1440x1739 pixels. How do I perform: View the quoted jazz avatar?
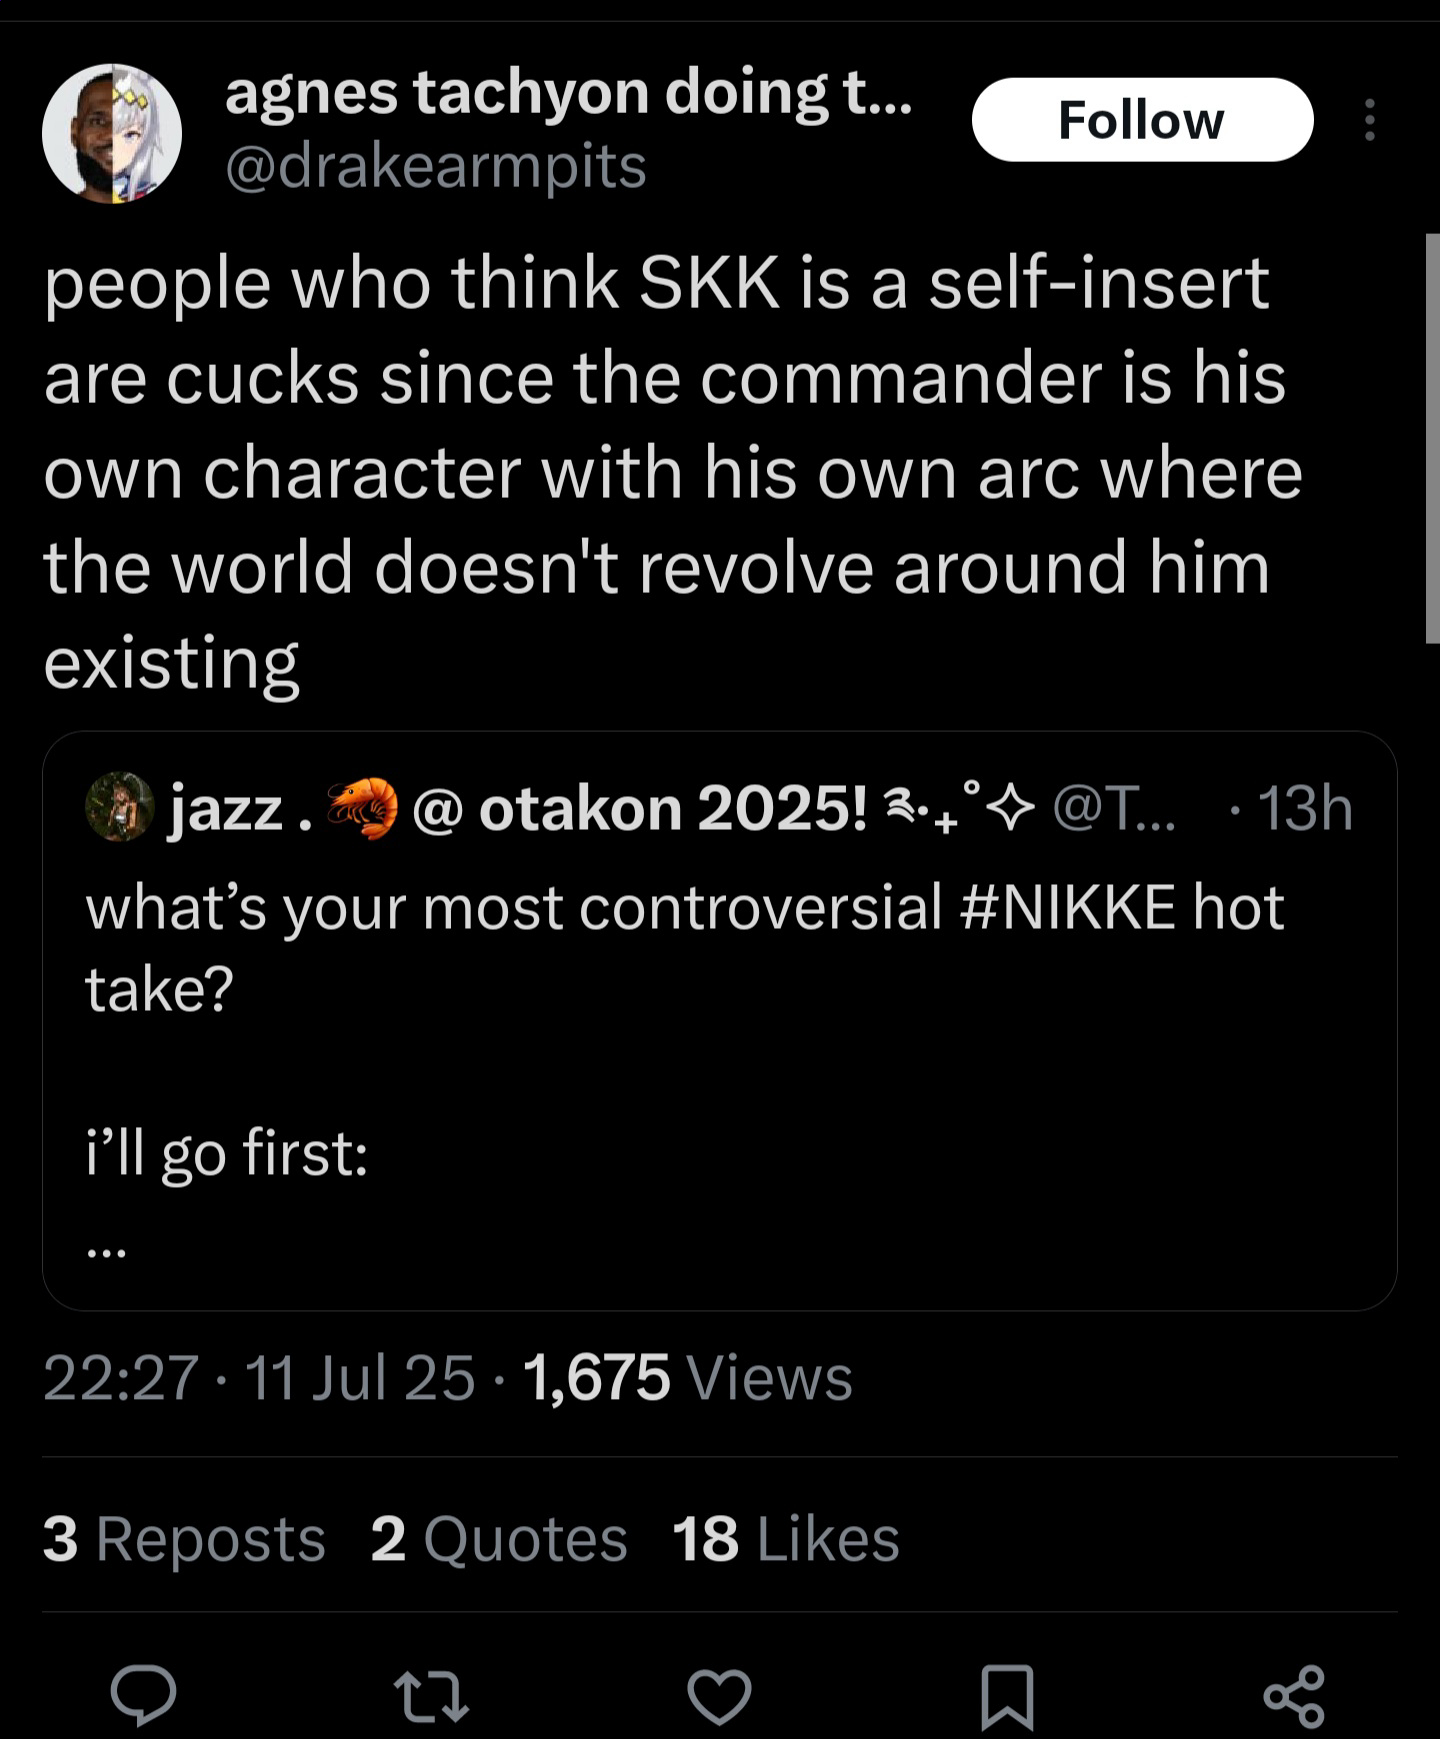click(119, 806)
